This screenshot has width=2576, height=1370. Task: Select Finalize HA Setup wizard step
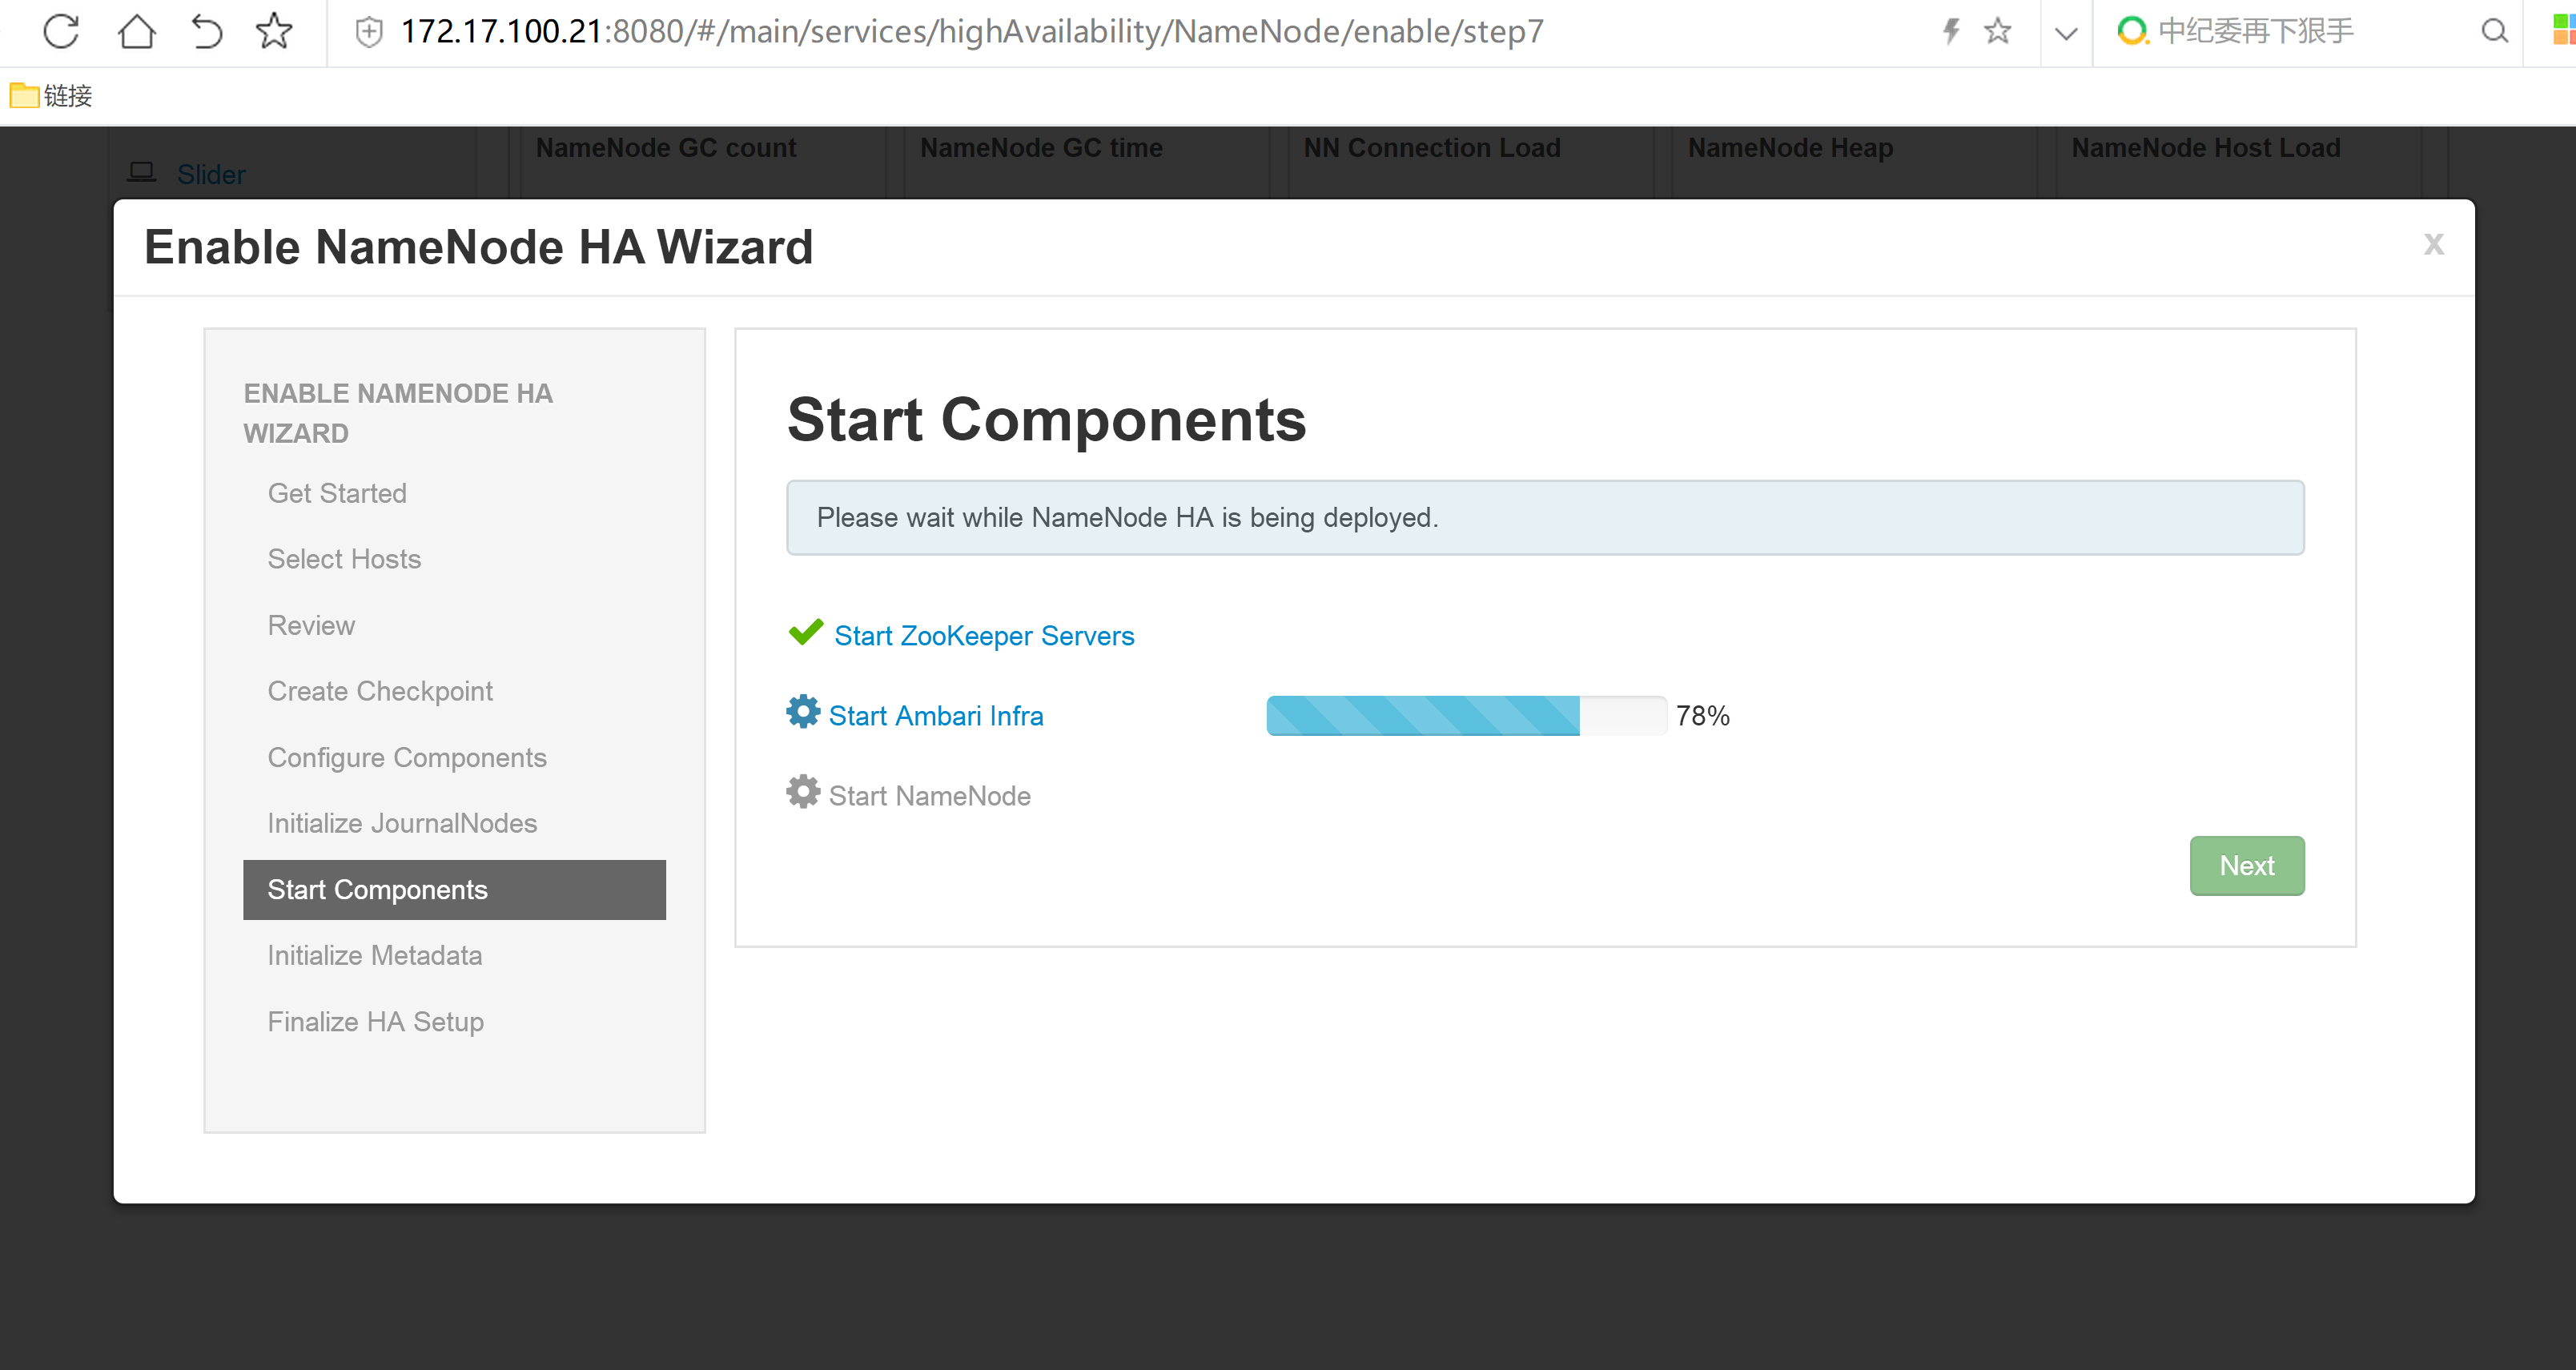pos(375,1022)
